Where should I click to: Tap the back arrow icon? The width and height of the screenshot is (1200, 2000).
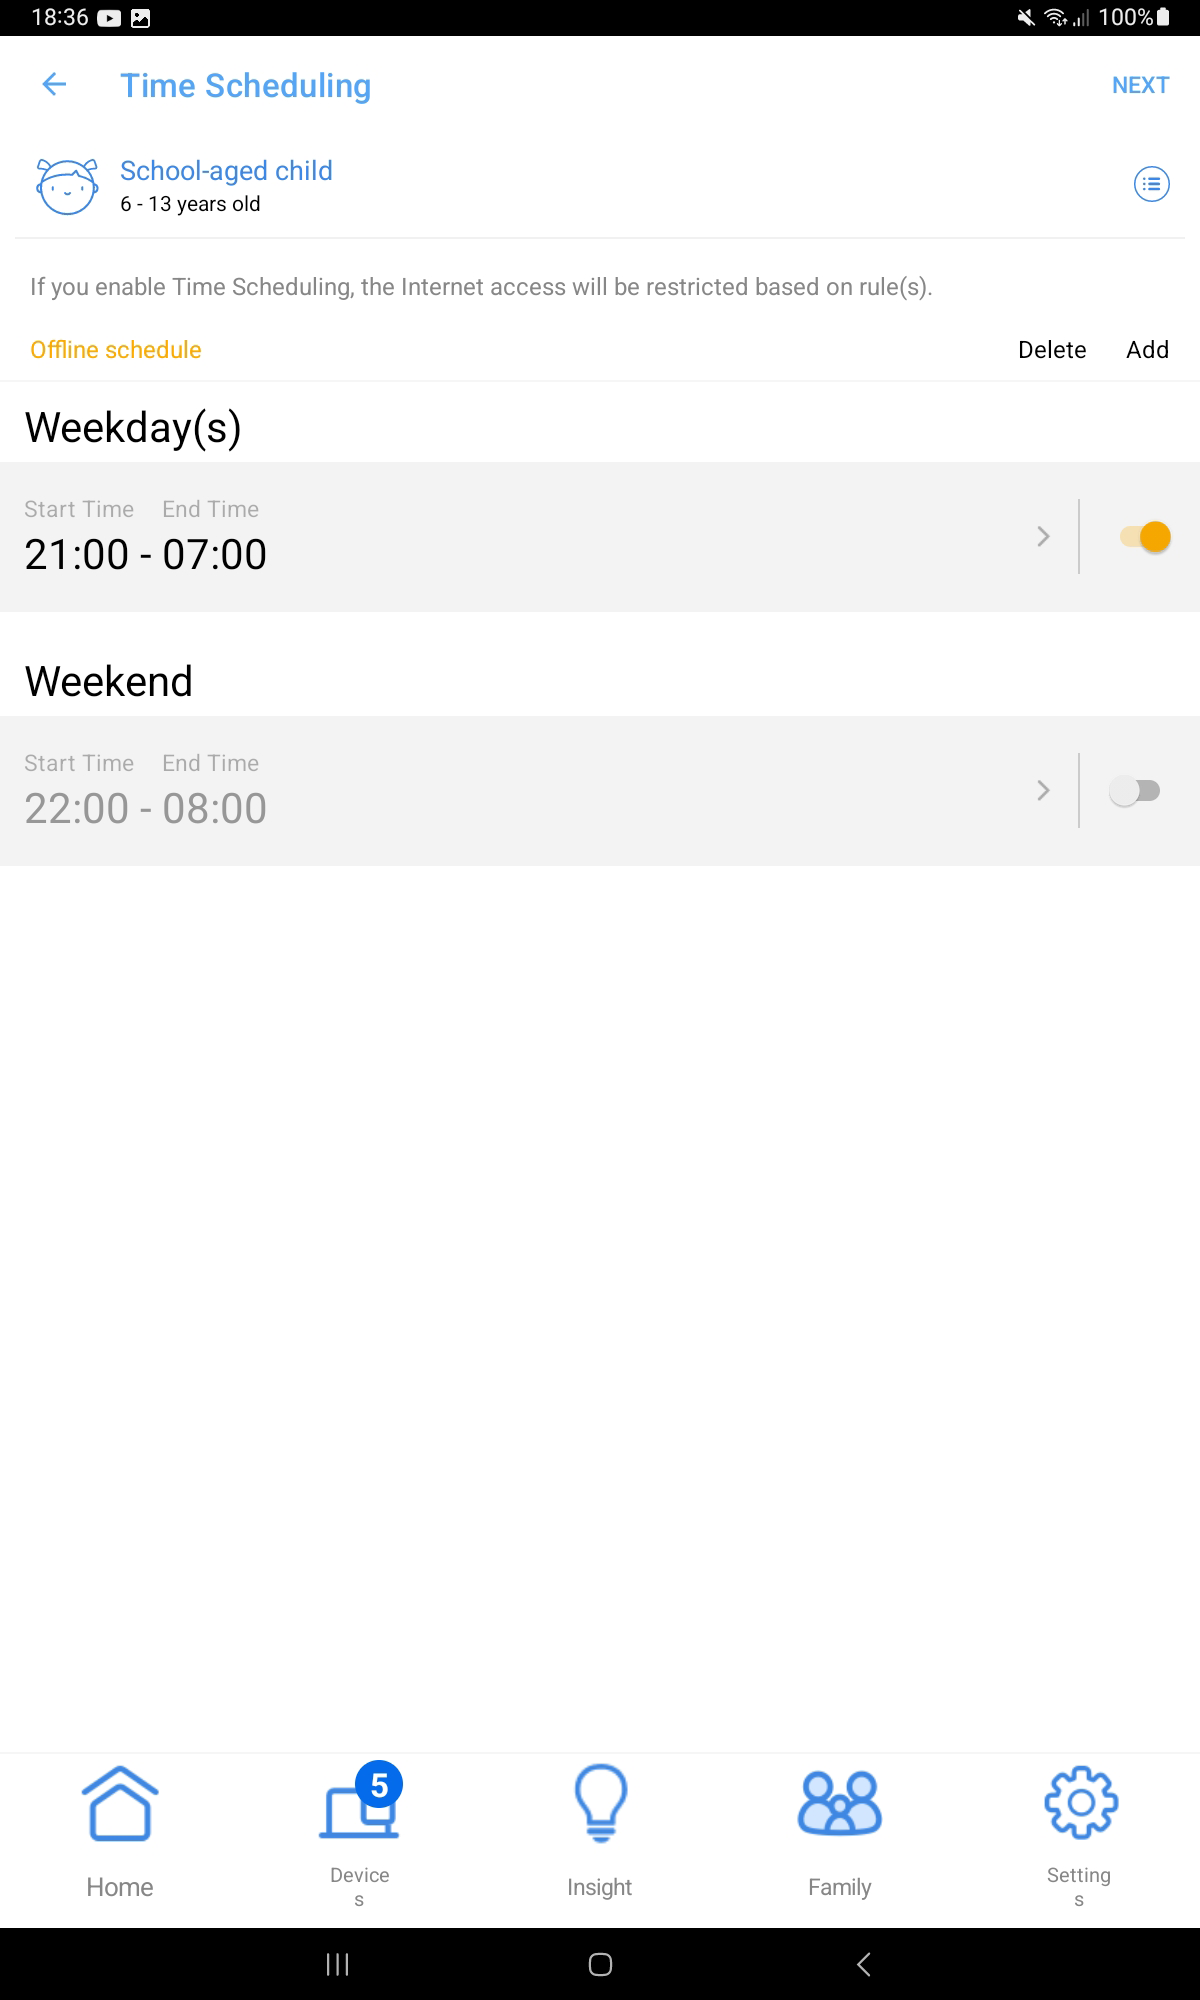pos(54,85)
